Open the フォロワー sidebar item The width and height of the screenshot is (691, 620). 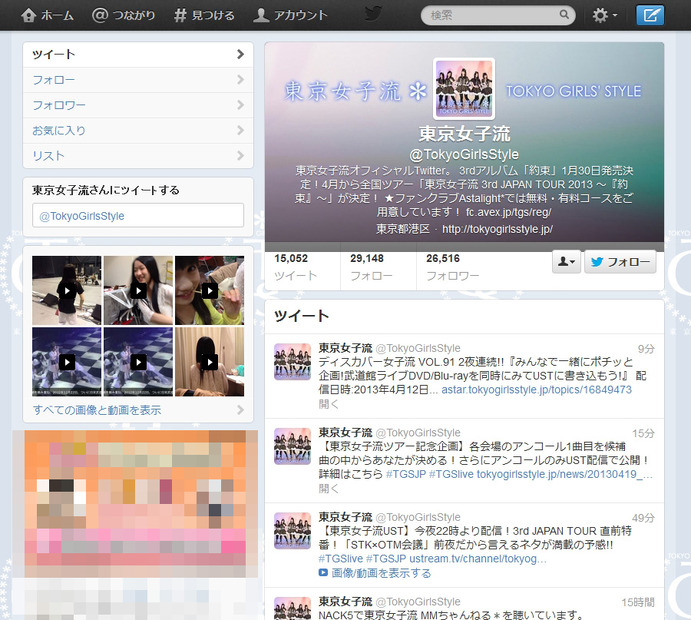(138, 105)
